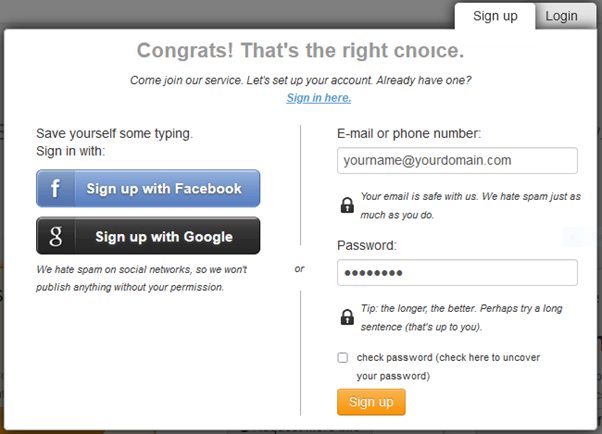This screenshot has height=434, width=602.
Task: Click the 'Password:' field label
Action: [x=367, y=245]
